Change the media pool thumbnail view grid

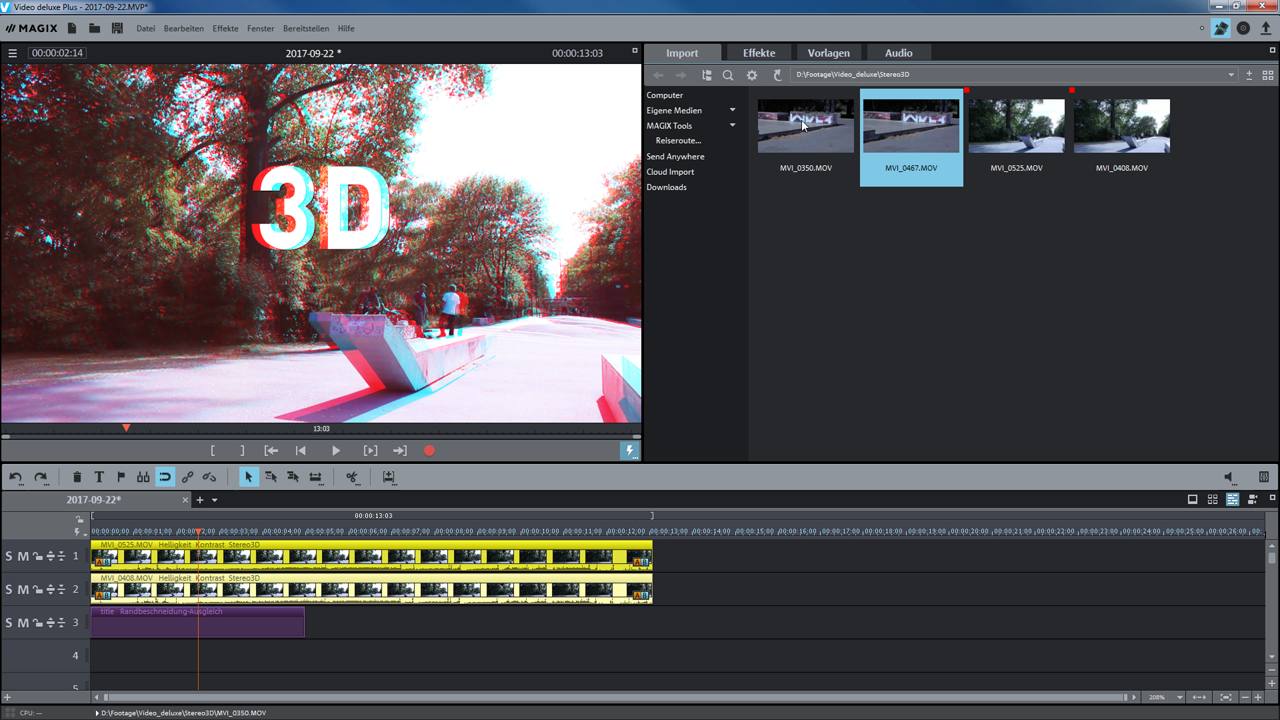coord(1268,75)
